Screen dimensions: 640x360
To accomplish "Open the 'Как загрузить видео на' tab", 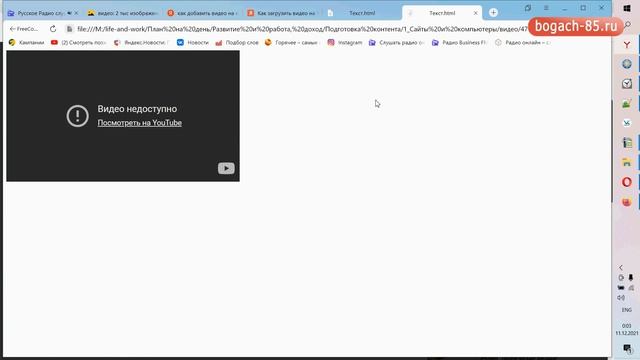I will click(x=283, y=13).
